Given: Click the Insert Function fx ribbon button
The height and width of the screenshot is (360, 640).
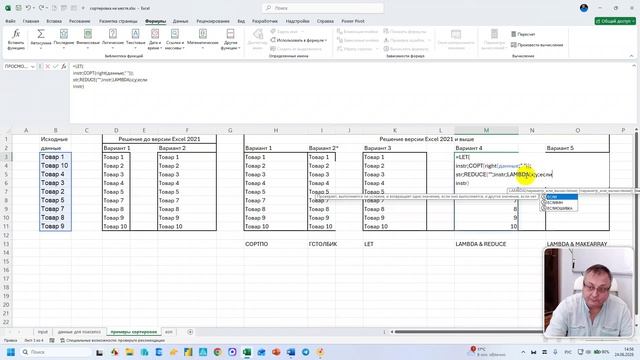Looking at the screenshot, I should point(16,40).
